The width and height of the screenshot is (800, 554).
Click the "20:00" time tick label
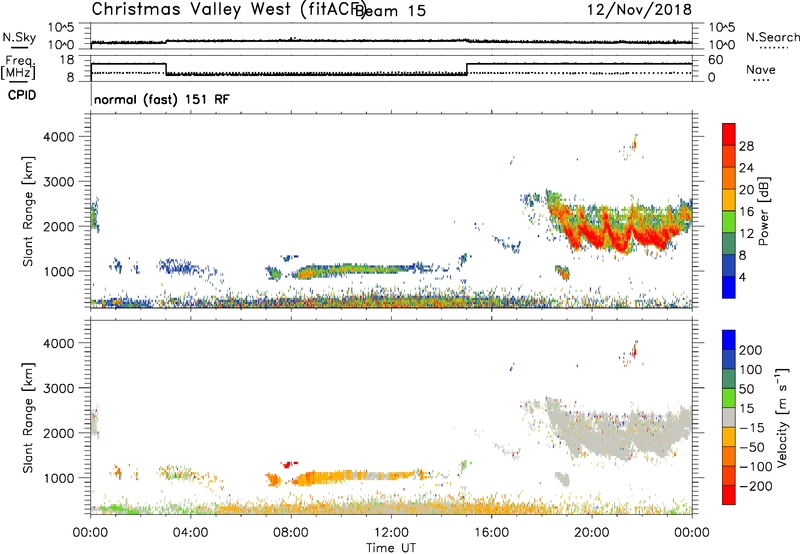[591, 533]
